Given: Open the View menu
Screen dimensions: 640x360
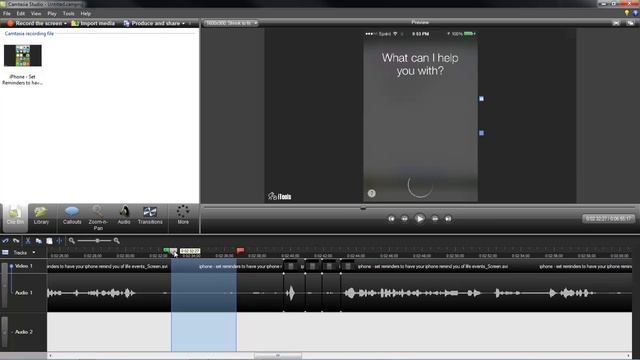Looking at the screenshot, I should point(36,13).
